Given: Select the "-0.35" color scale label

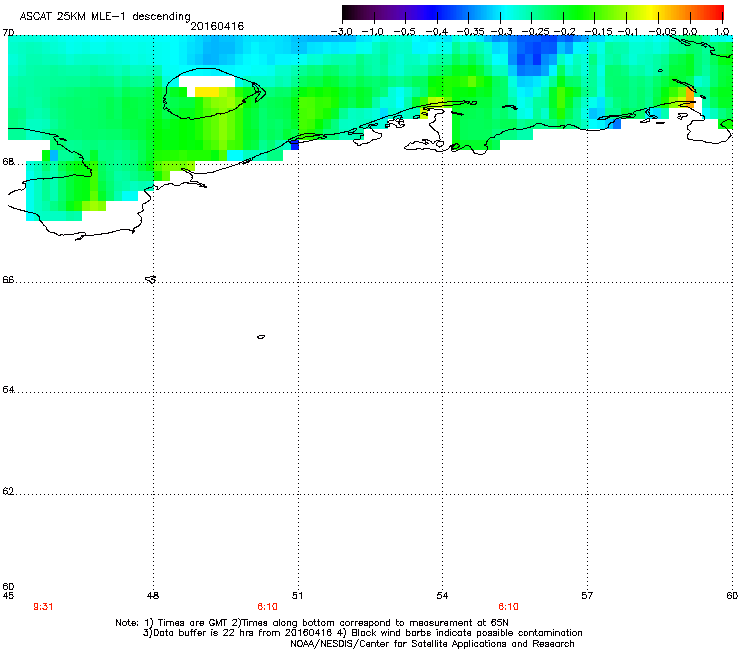Looking at the screenshot, I should [470, 32].
